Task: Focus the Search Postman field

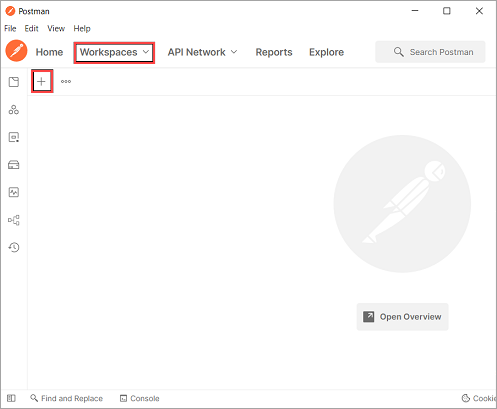Action: (430, 52)
